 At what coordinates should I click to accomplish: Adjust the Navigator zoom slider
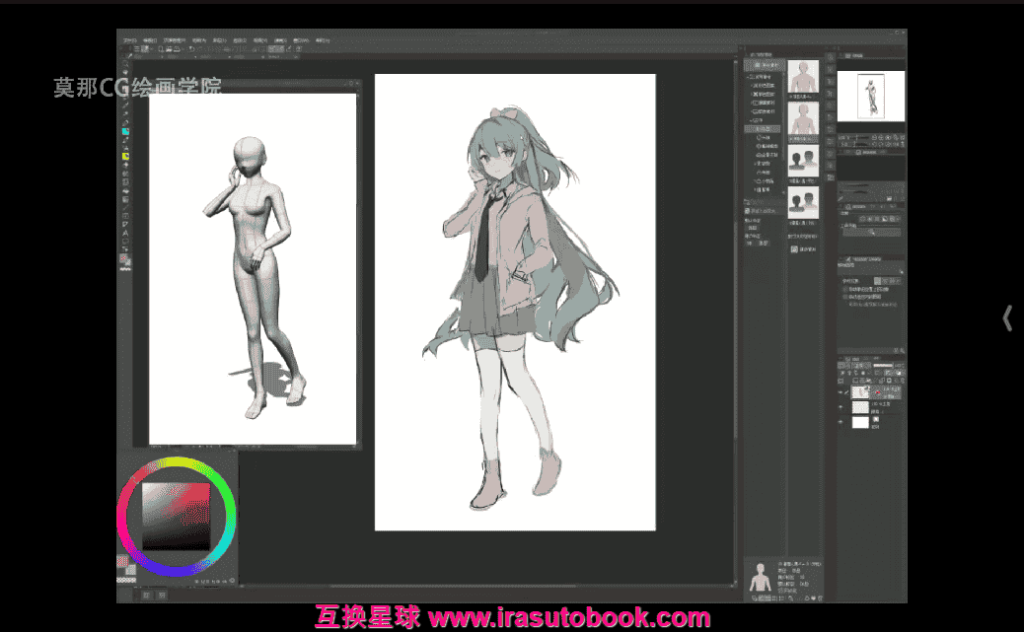click(x=857, y=138)
